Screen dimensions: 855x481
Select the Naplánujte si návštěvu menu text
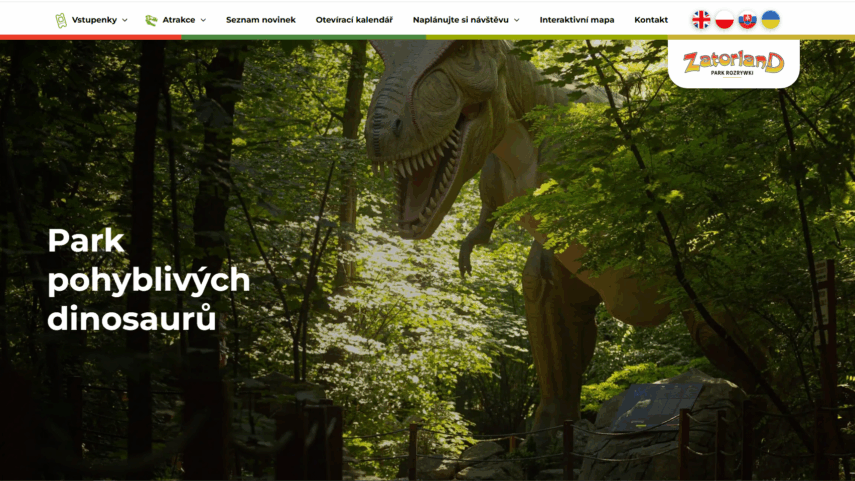click(461, 20)
